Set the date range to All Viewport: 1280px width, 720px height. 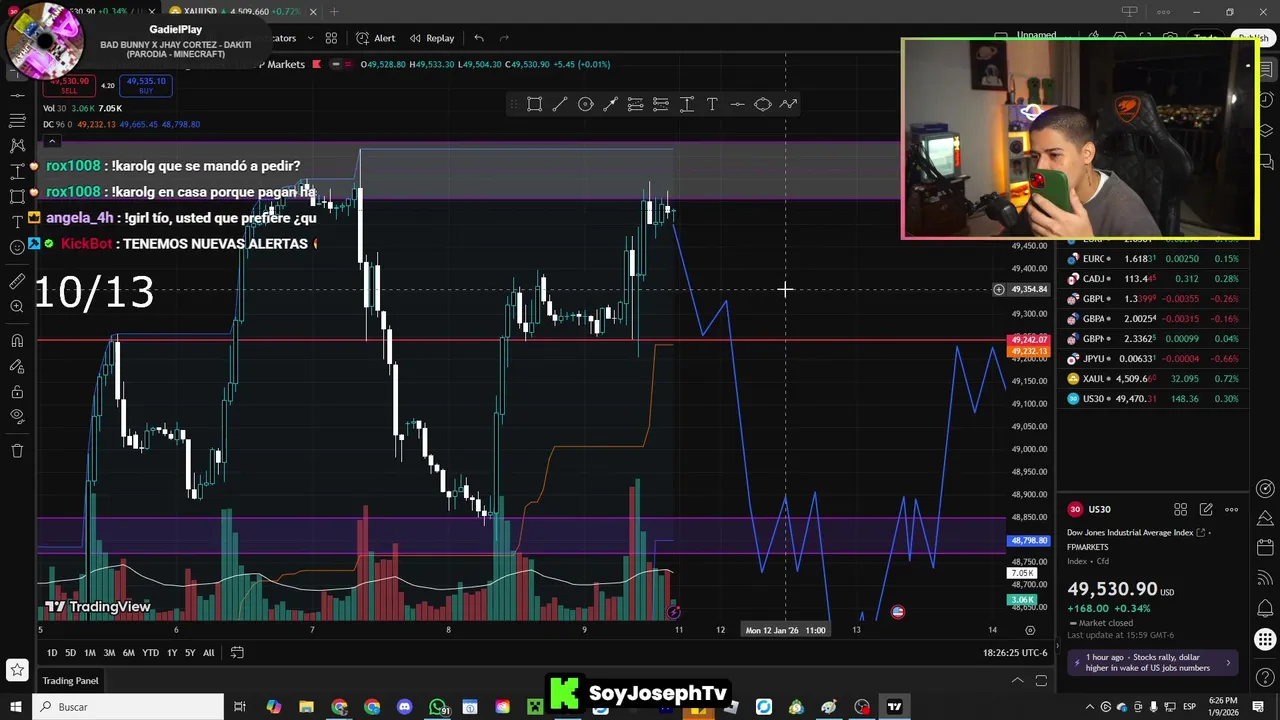pos(208,653)
